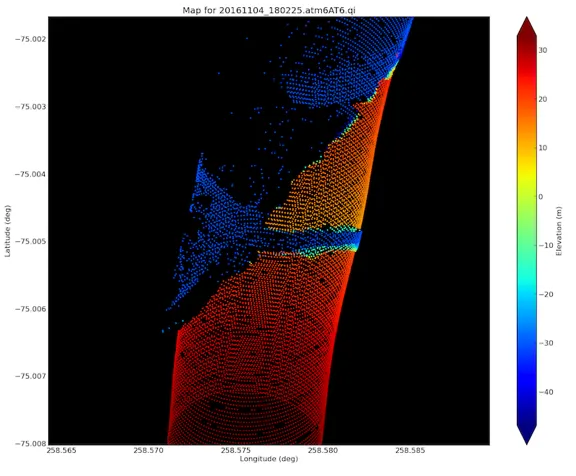The width and height of the screenshot is (576, 476).
Task: Click latitude tick label -75.003
Action: click(31, 107)
